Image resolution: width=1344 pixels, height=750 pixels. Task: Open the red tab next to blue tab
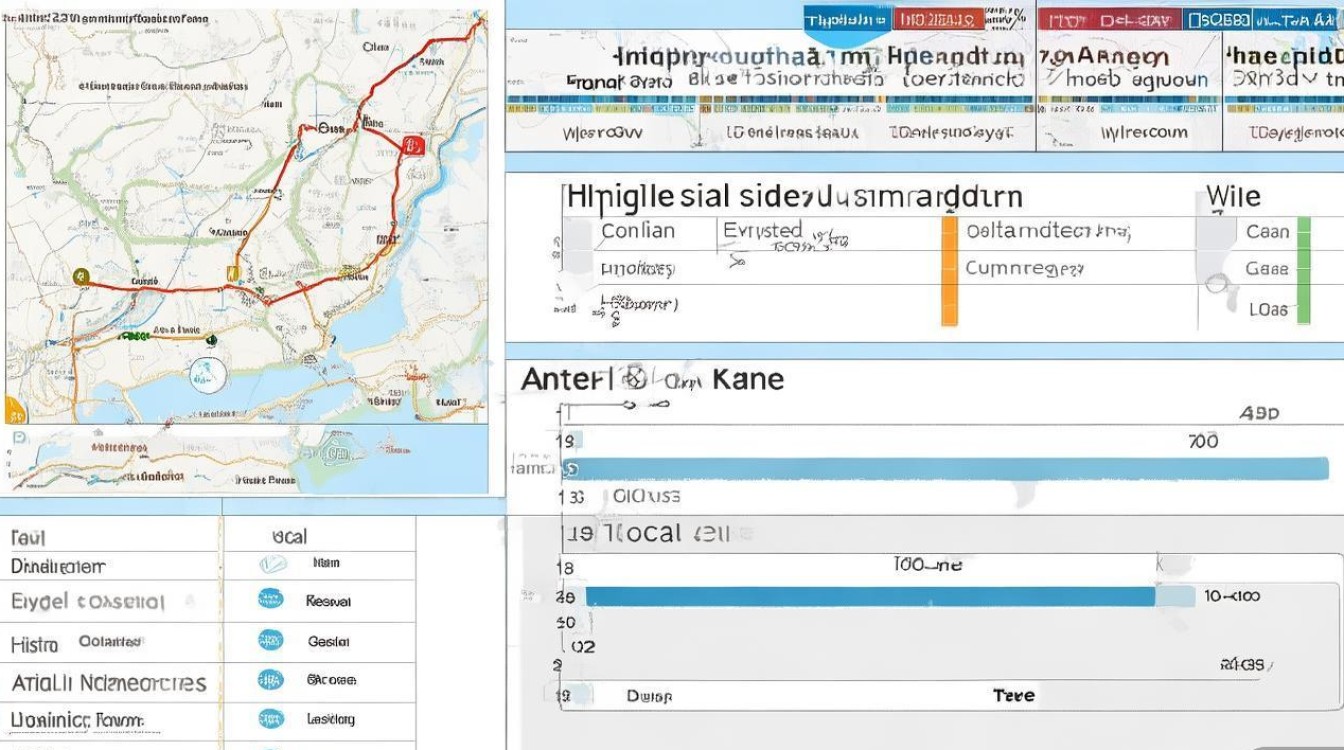point(939,20)
